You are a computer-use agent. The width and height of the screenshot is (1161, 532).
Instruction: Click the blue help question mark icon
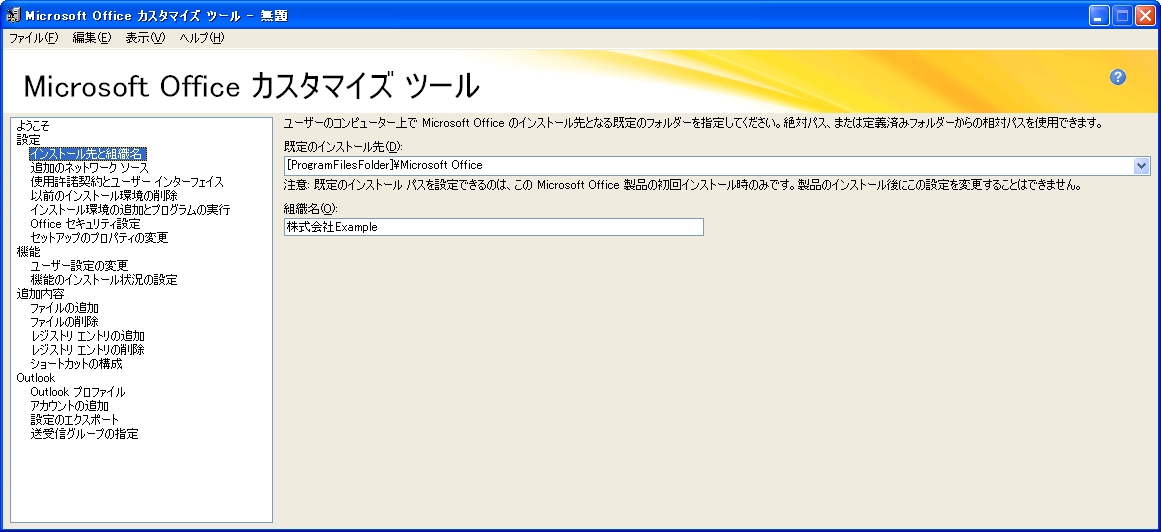click(x=1118, y=77)
